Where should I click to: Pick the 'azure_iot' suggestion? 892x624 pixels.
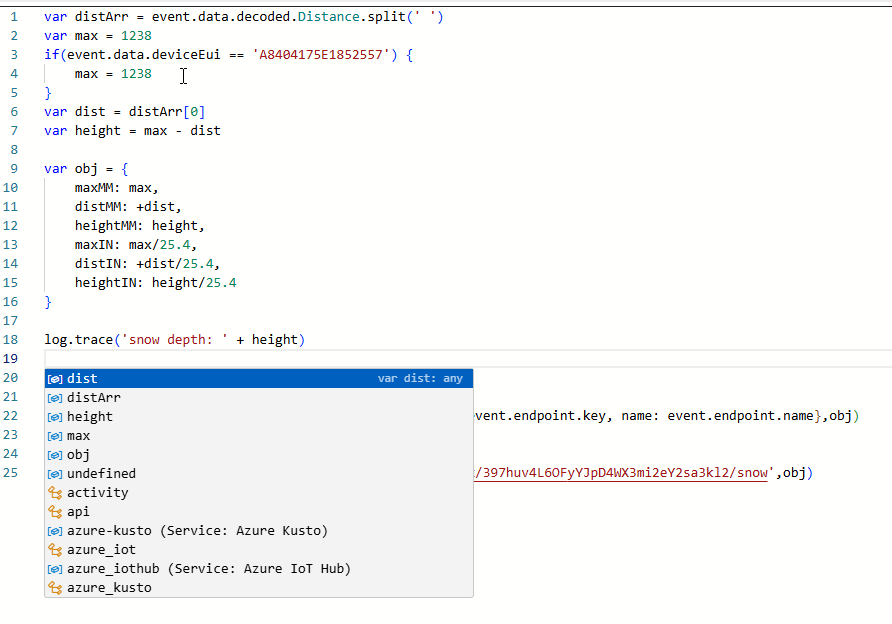(x=259, y=549)
